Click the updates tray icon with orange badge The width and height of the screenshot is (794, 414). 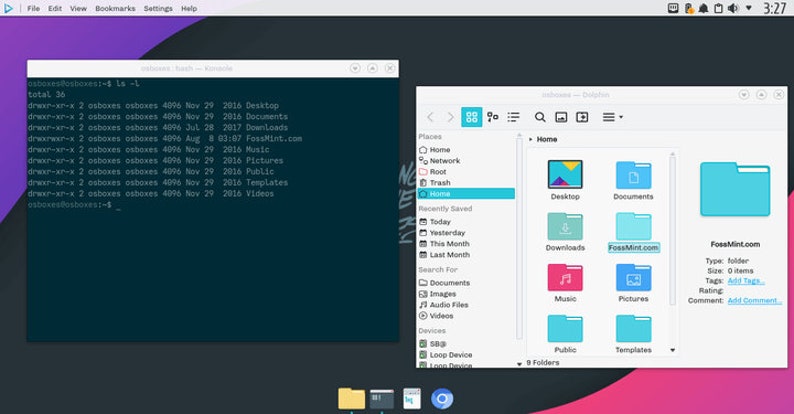pyautogui.click(x=689, y=9)
